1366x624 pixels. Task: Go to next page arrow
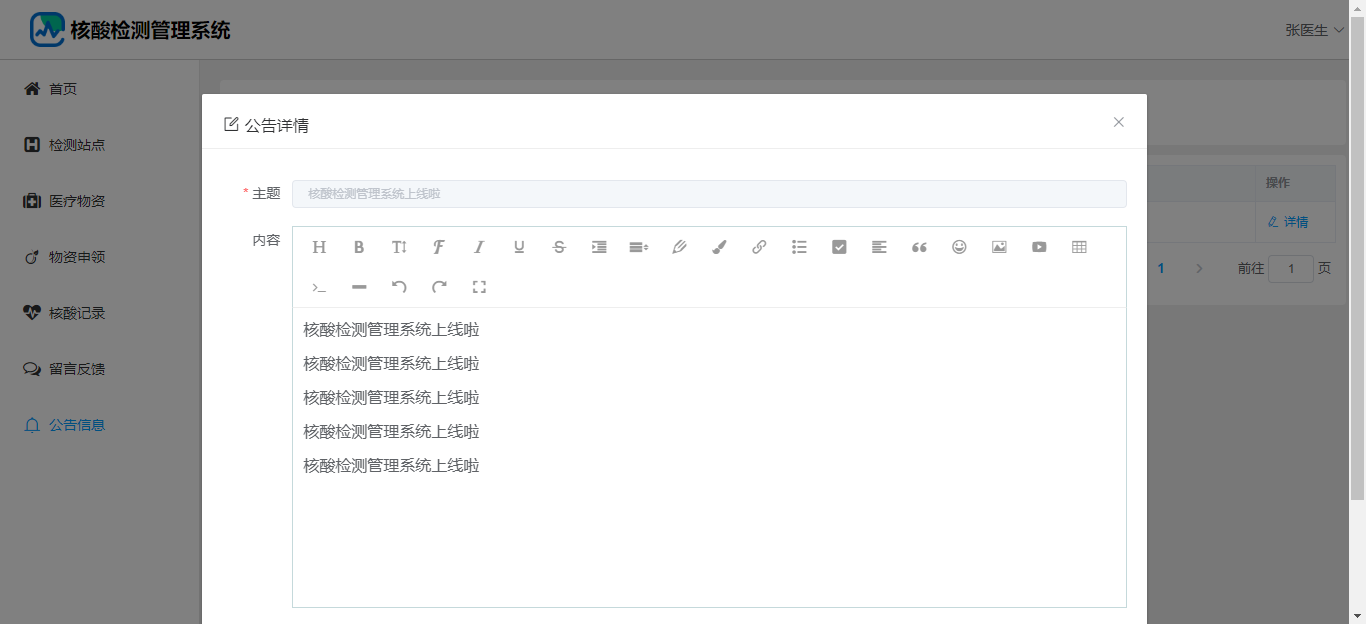1199,269
